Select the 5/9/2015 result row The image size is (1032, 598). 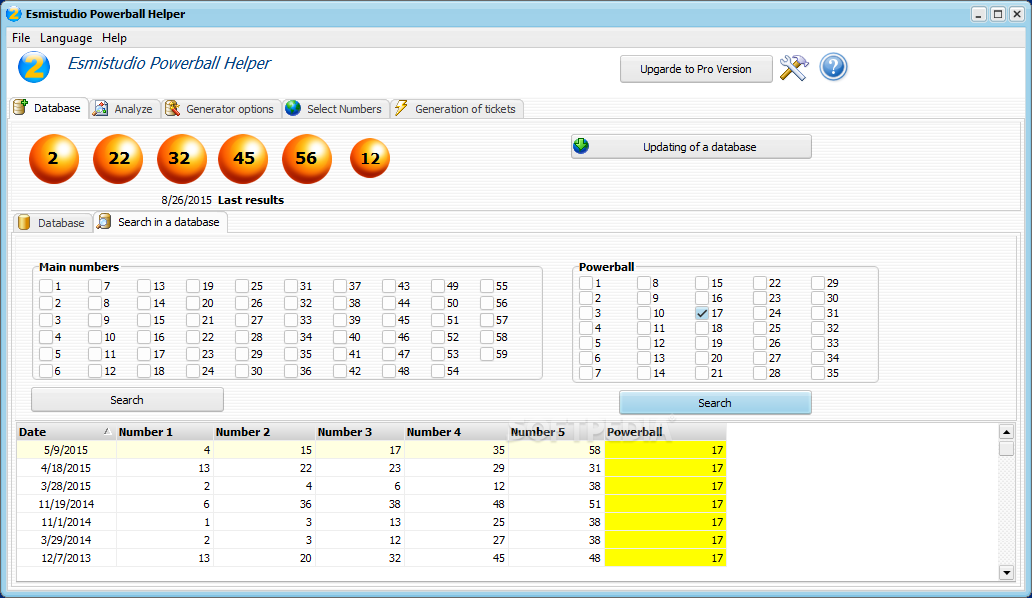point(371,450)
